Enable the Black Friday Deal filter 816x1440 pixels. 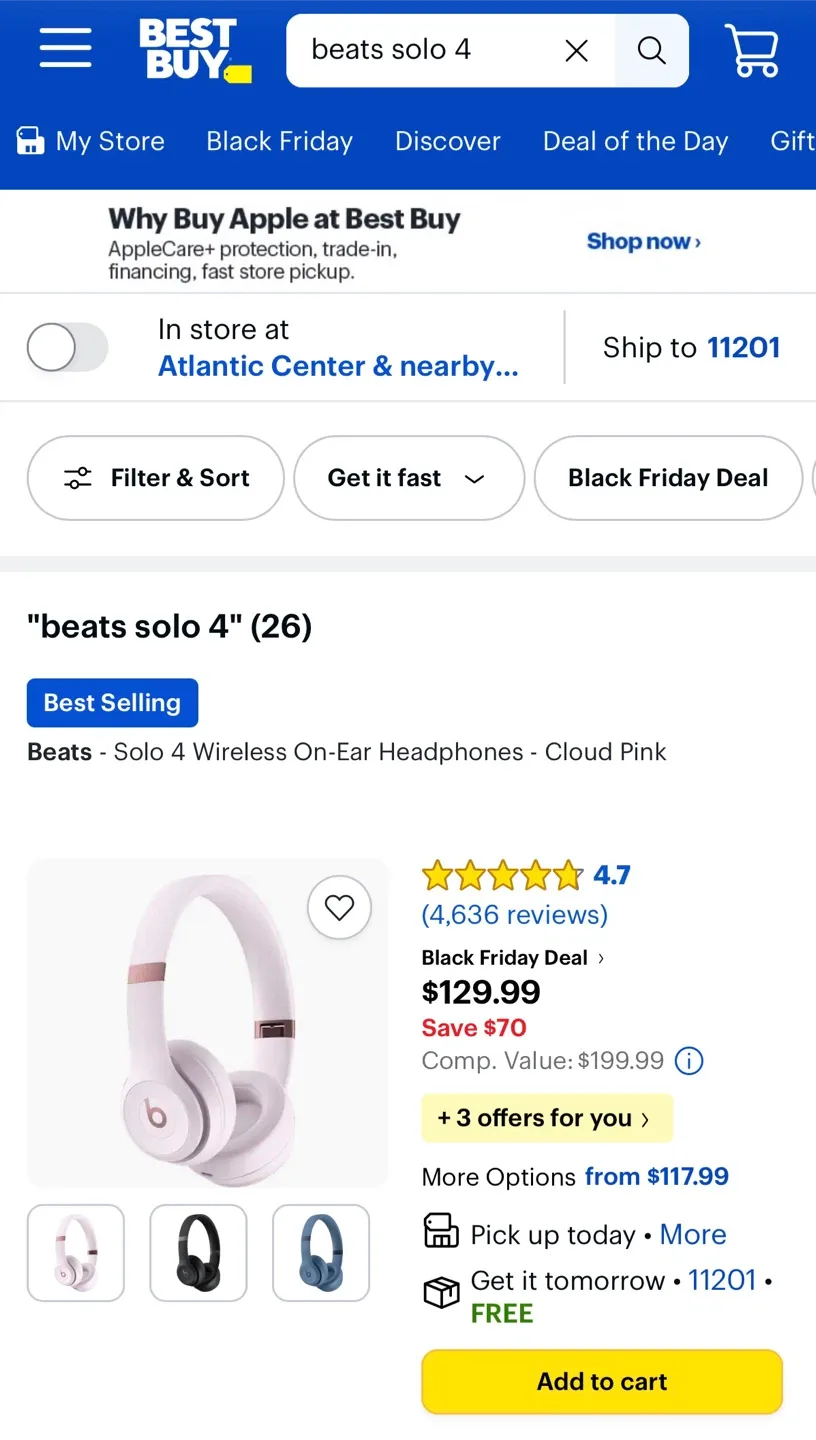tap(667, 478)
